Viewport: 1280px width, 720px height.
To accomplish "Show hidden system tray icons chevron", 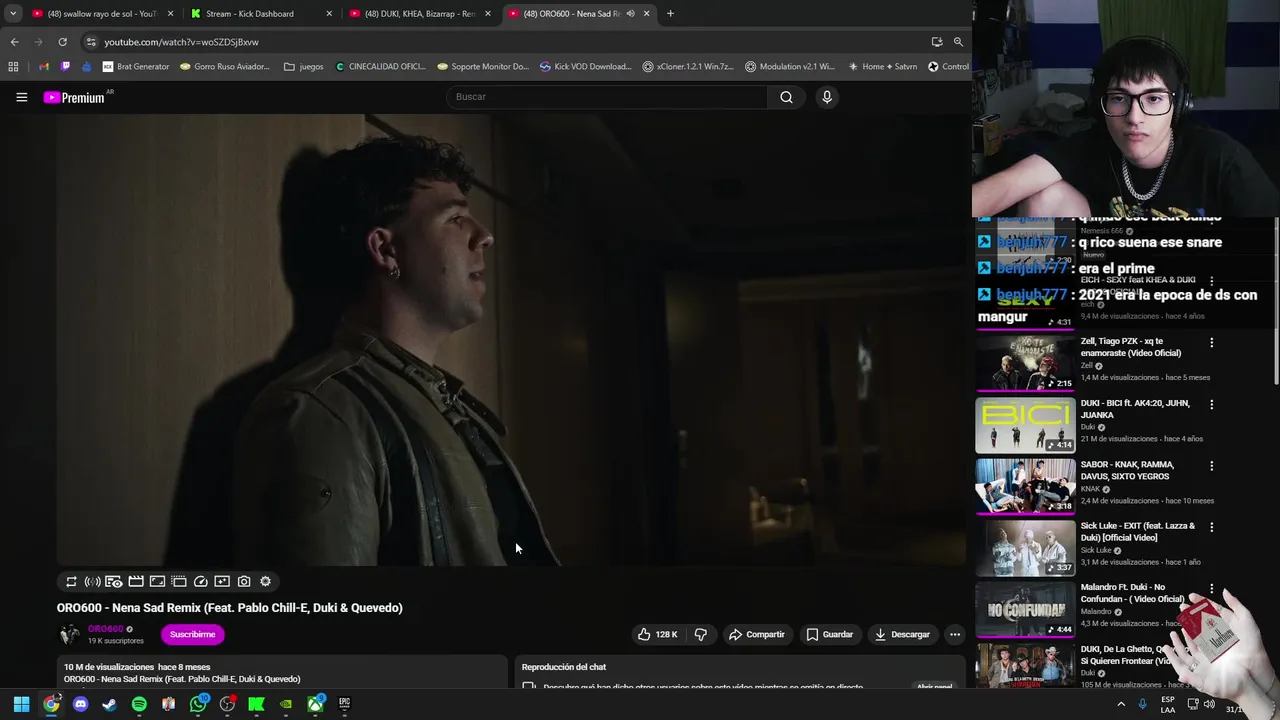I will (x=1121, y=704).
